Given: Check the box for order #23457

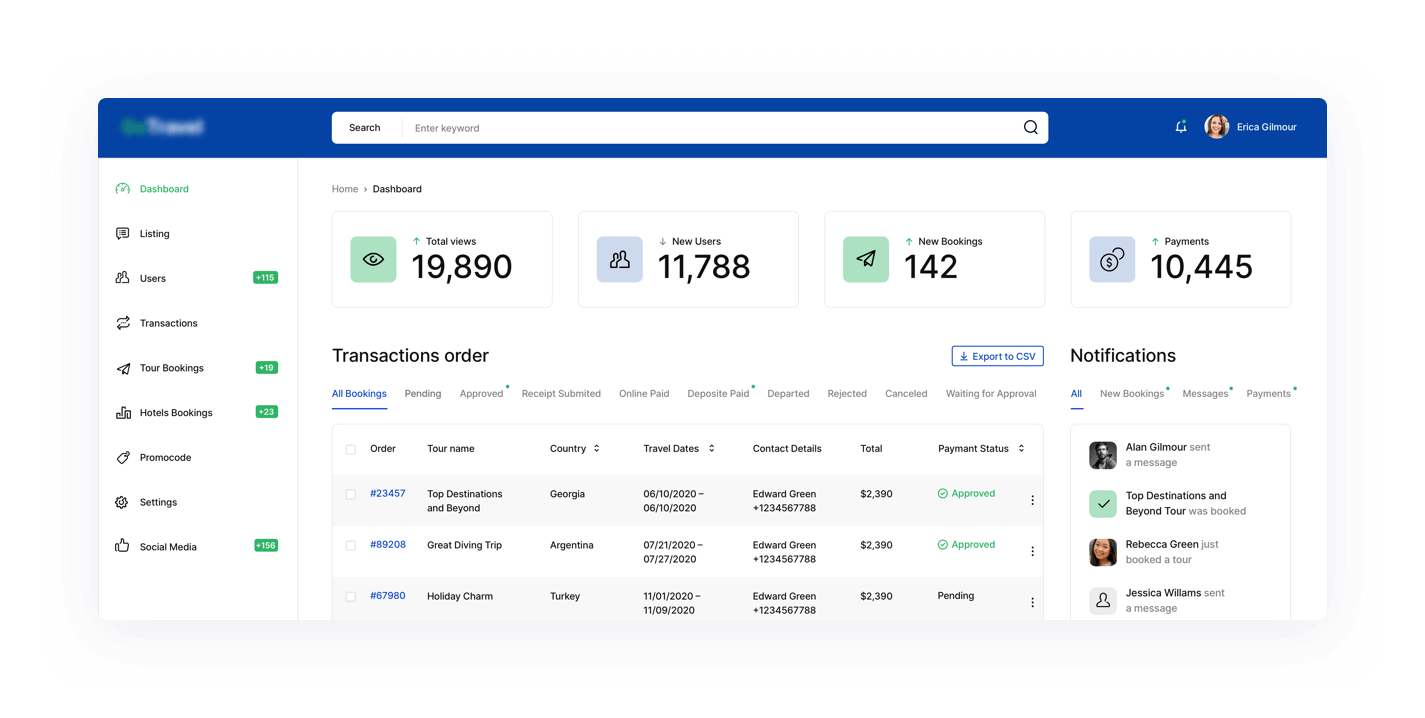Looking at the screenshot, I should click(x=351, y=494).
